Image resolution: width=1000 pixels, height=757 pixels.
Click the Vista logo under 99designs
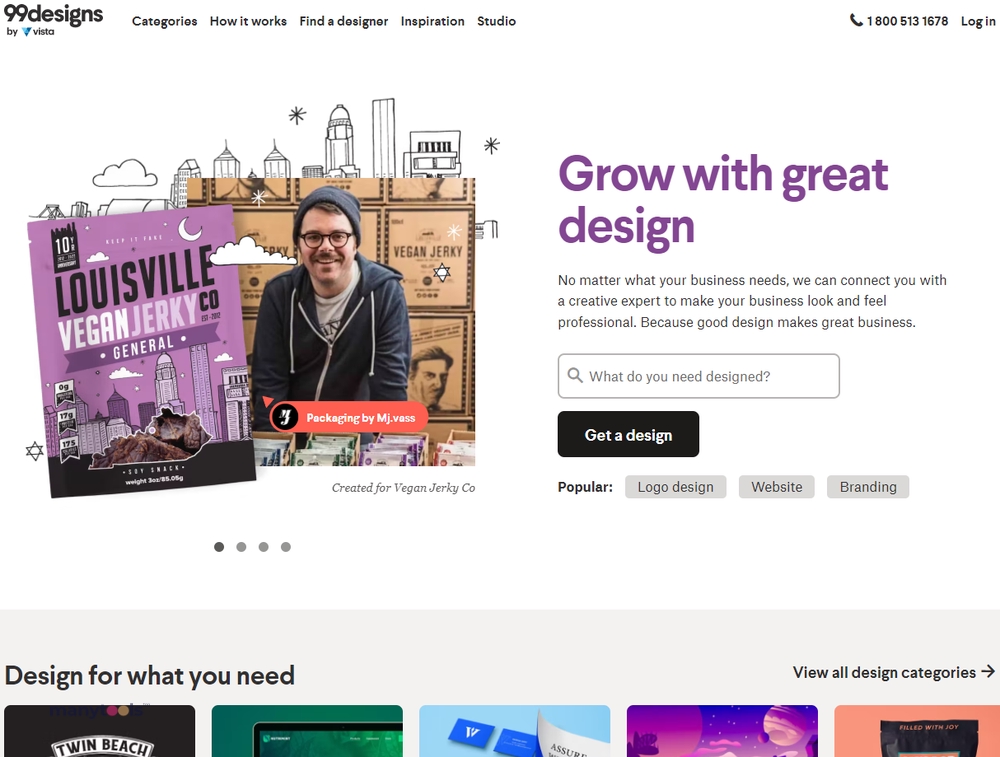[38, 31]
